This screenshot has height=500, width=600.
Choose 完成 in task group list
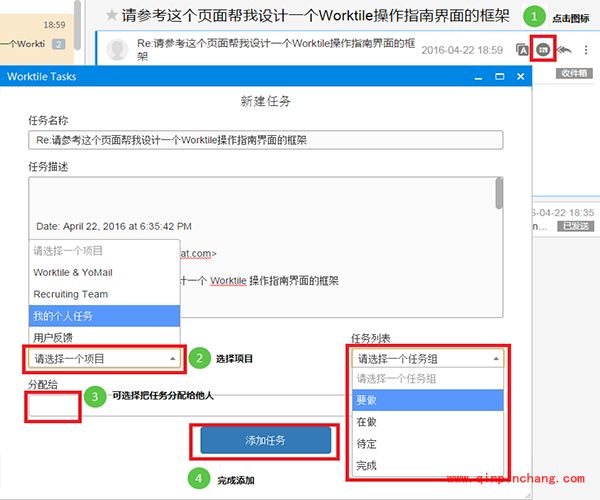(x=428, y=466)
